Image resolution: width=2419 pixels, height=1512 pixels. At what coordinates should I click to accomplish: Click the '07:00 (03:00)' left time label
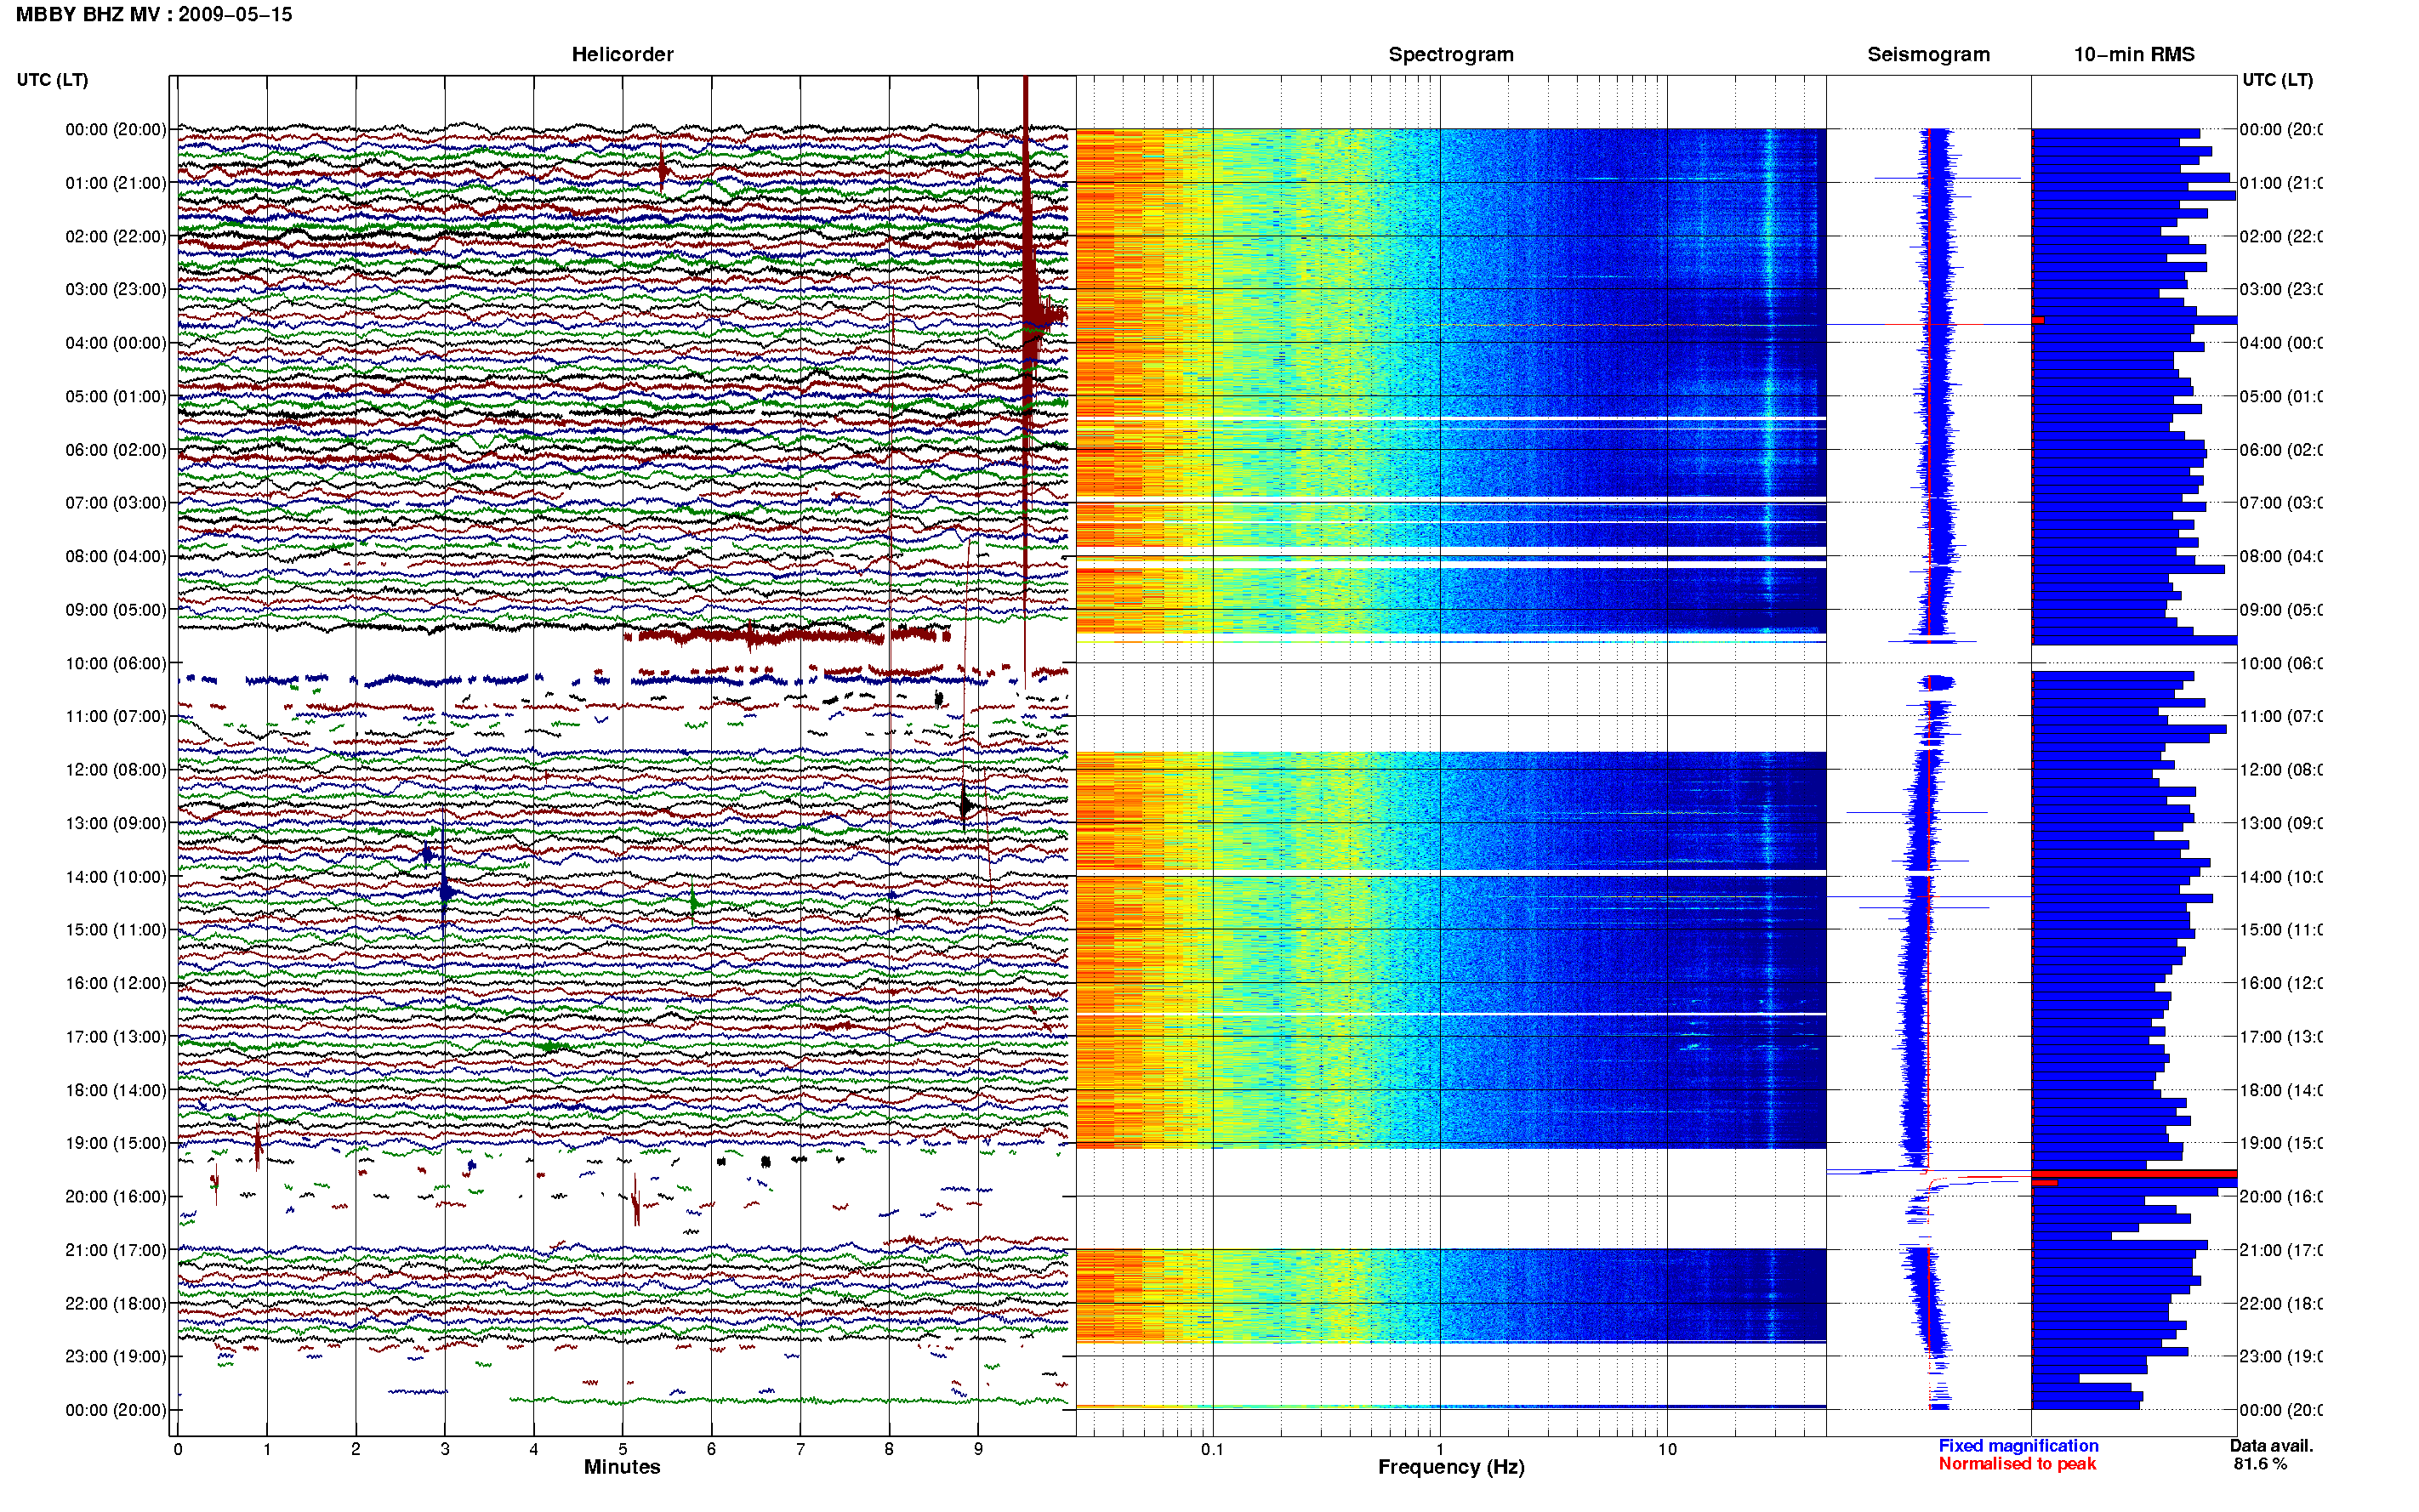(116, 502)
